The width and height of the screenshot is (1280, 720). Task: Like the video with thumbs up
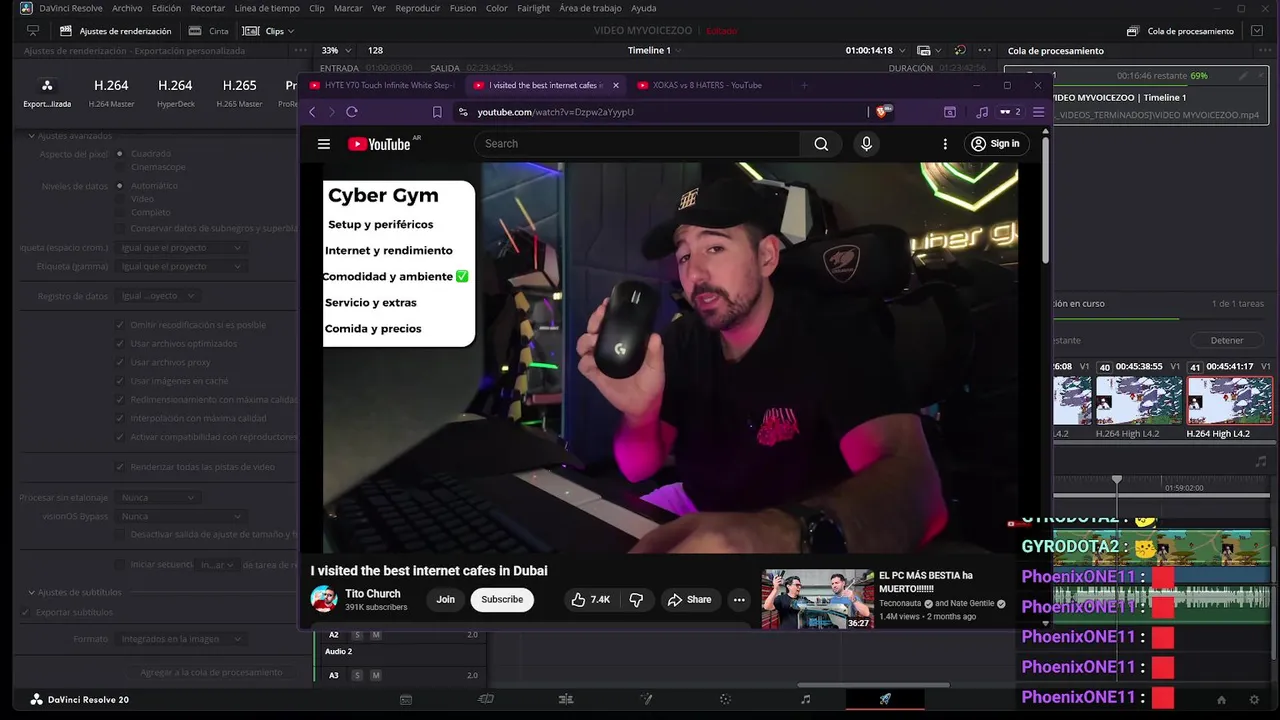[589, 599]
